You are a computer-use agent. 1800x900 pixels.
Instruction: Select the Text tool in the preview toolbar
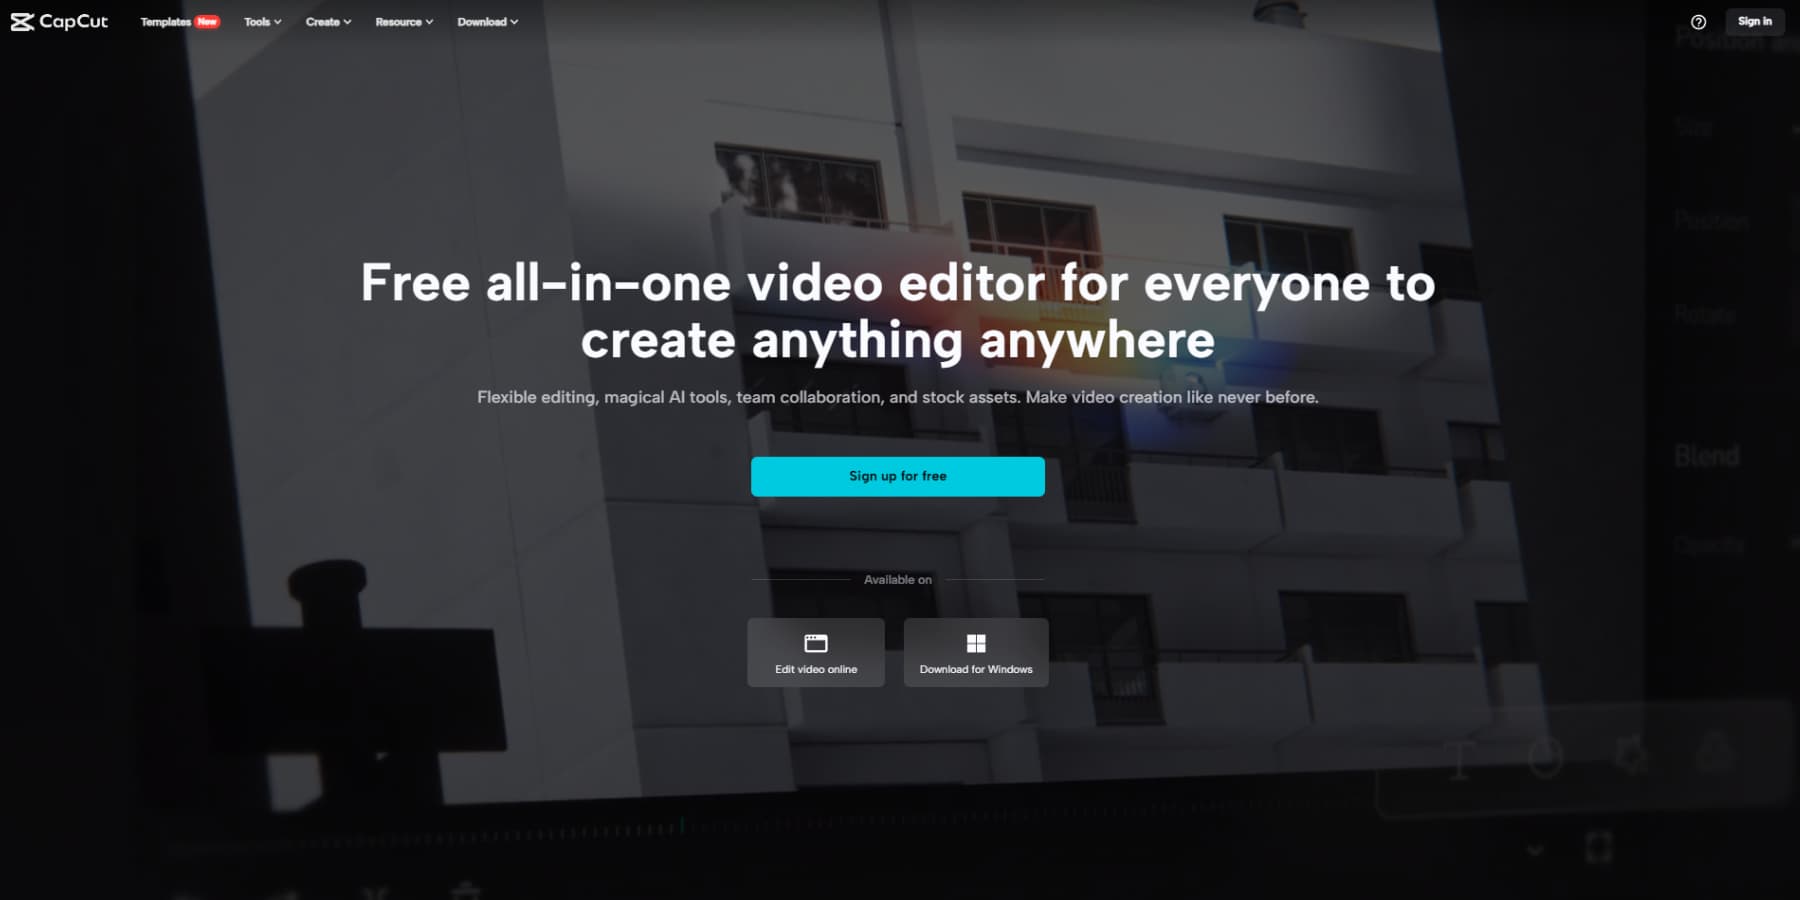point(1458,758)
